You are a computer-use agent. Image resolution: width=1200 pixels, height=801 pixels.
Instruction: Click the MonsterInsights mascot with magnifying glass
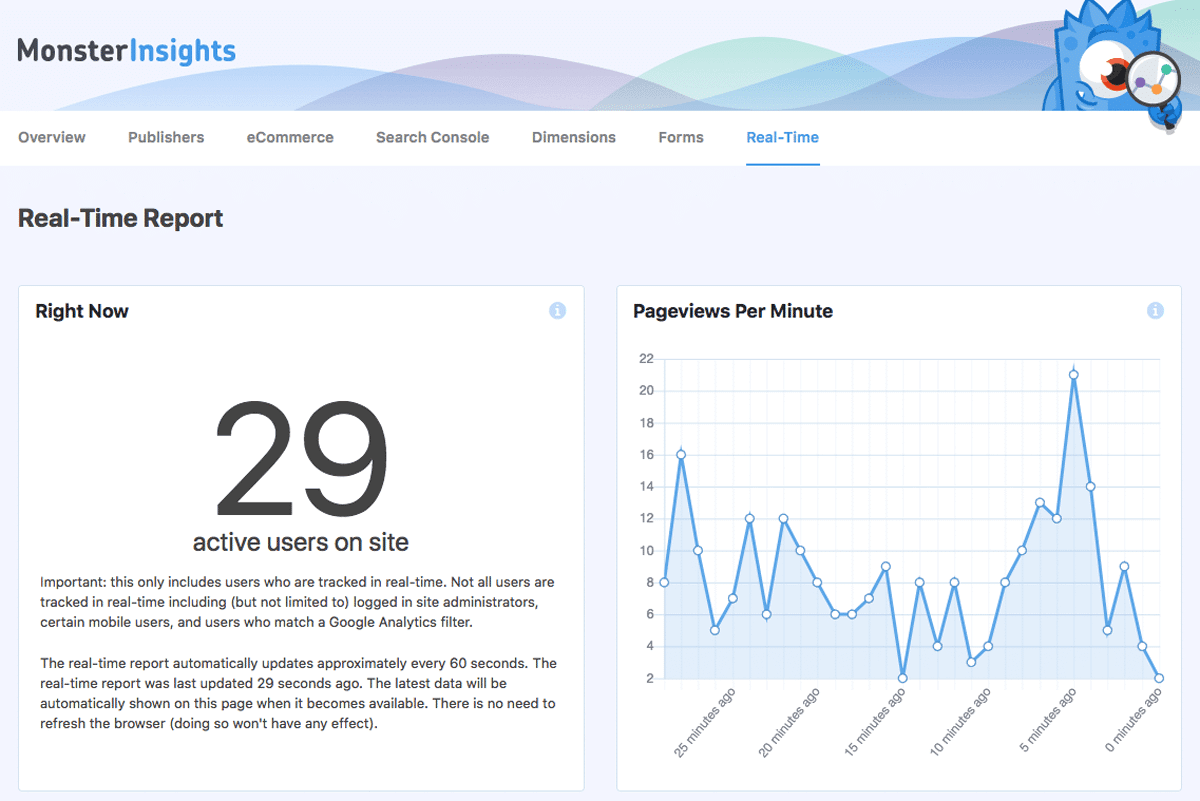point(1110,60)
